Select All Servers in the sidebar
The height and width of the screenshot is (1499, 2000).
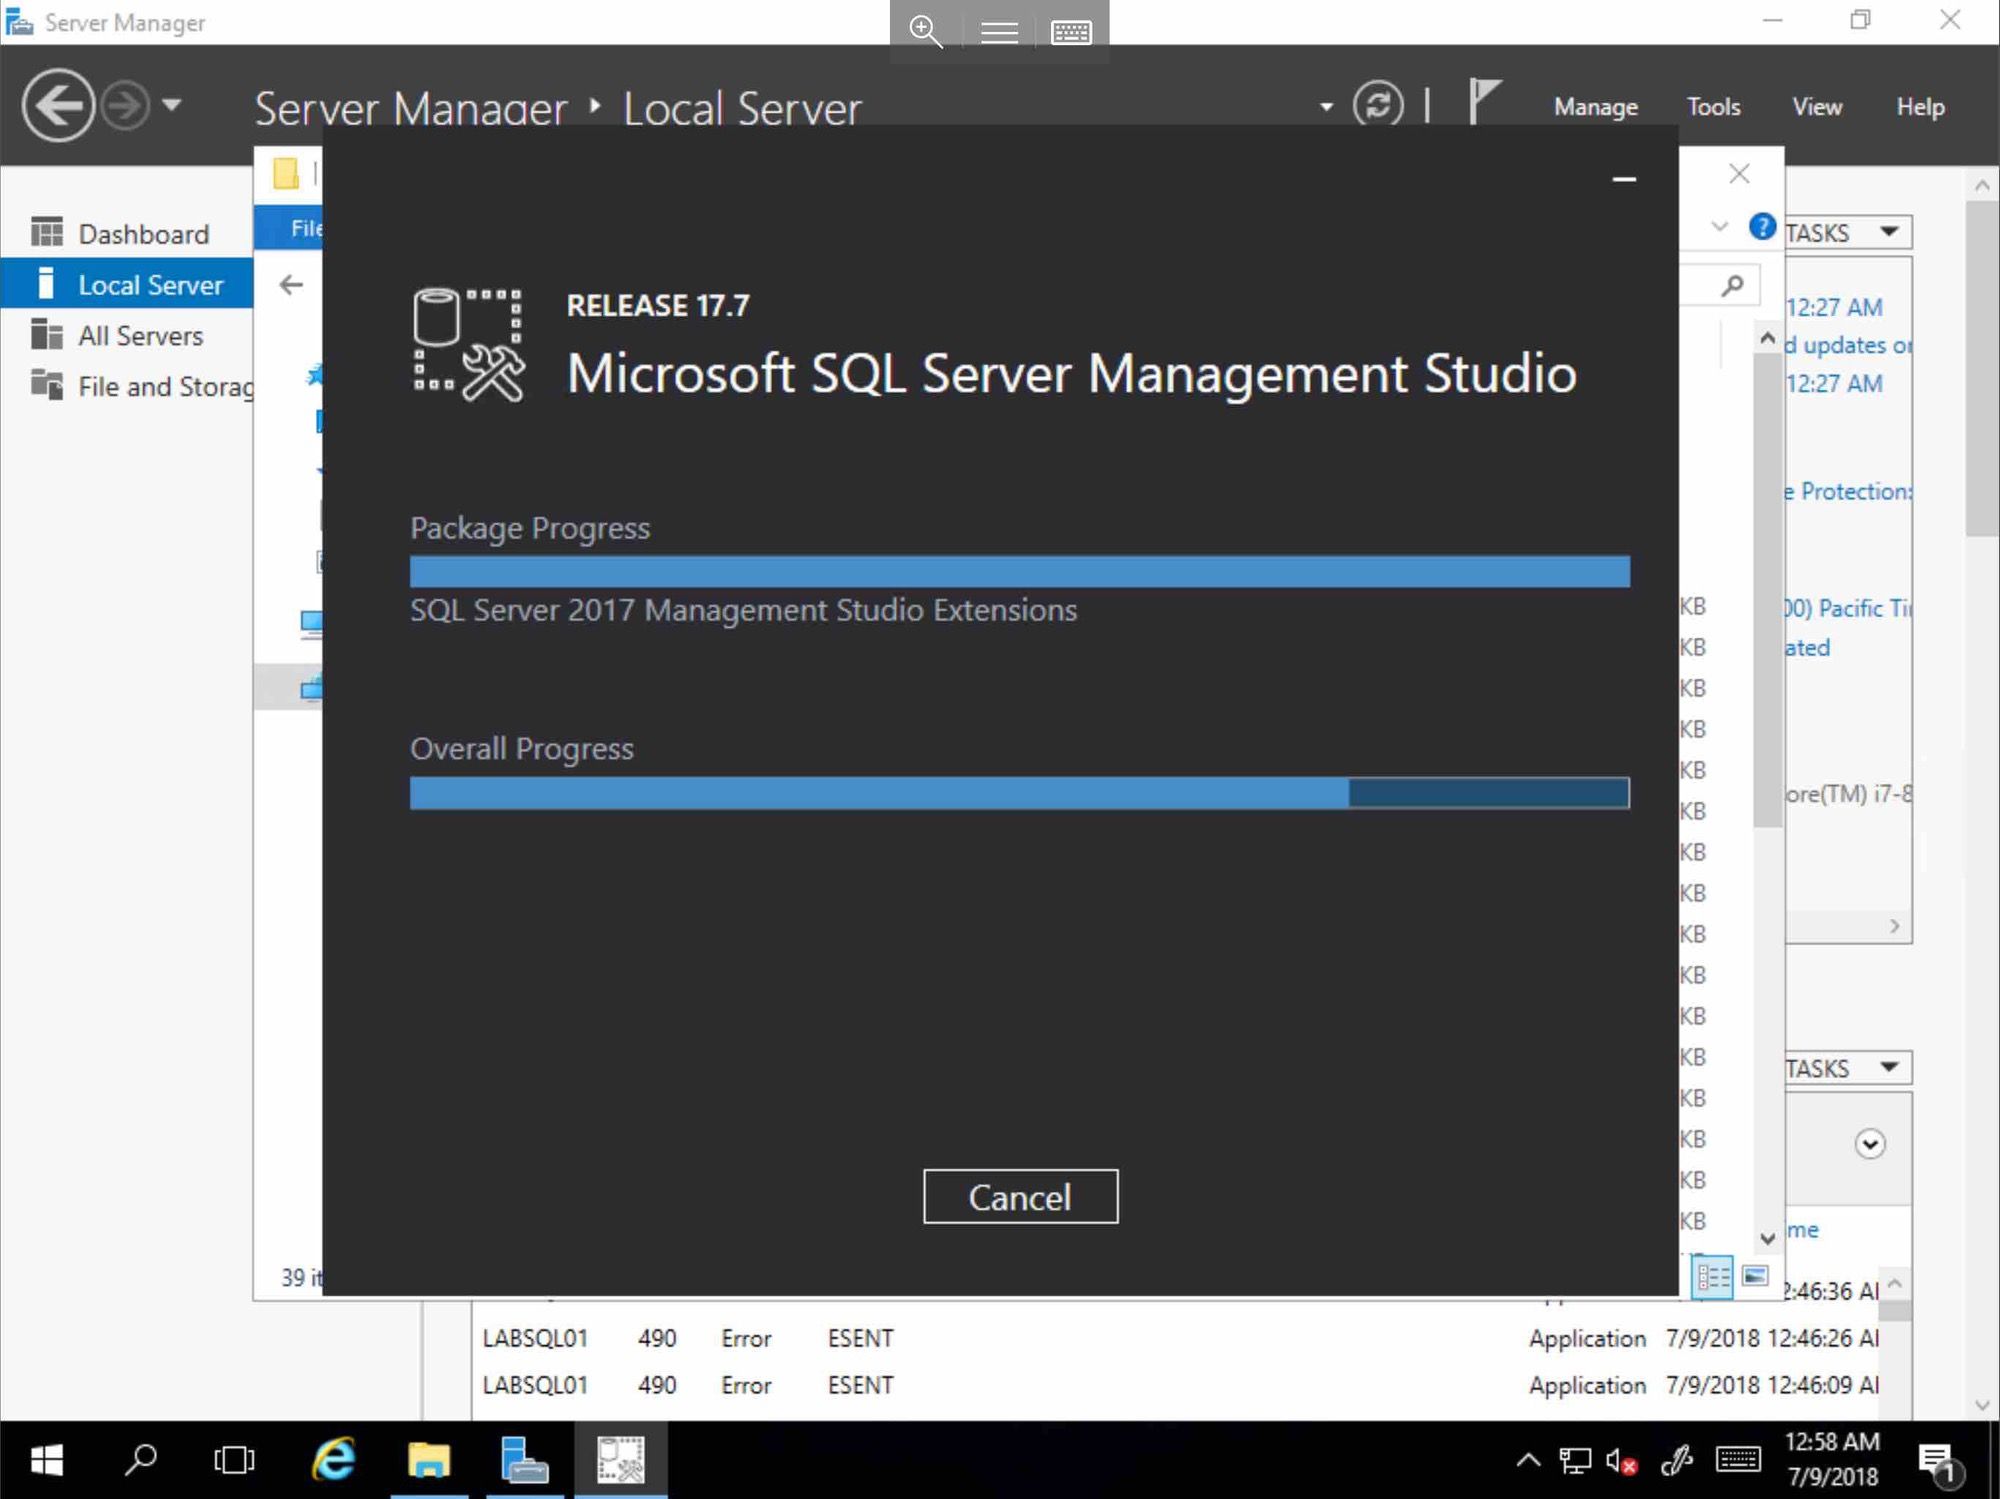127,335
